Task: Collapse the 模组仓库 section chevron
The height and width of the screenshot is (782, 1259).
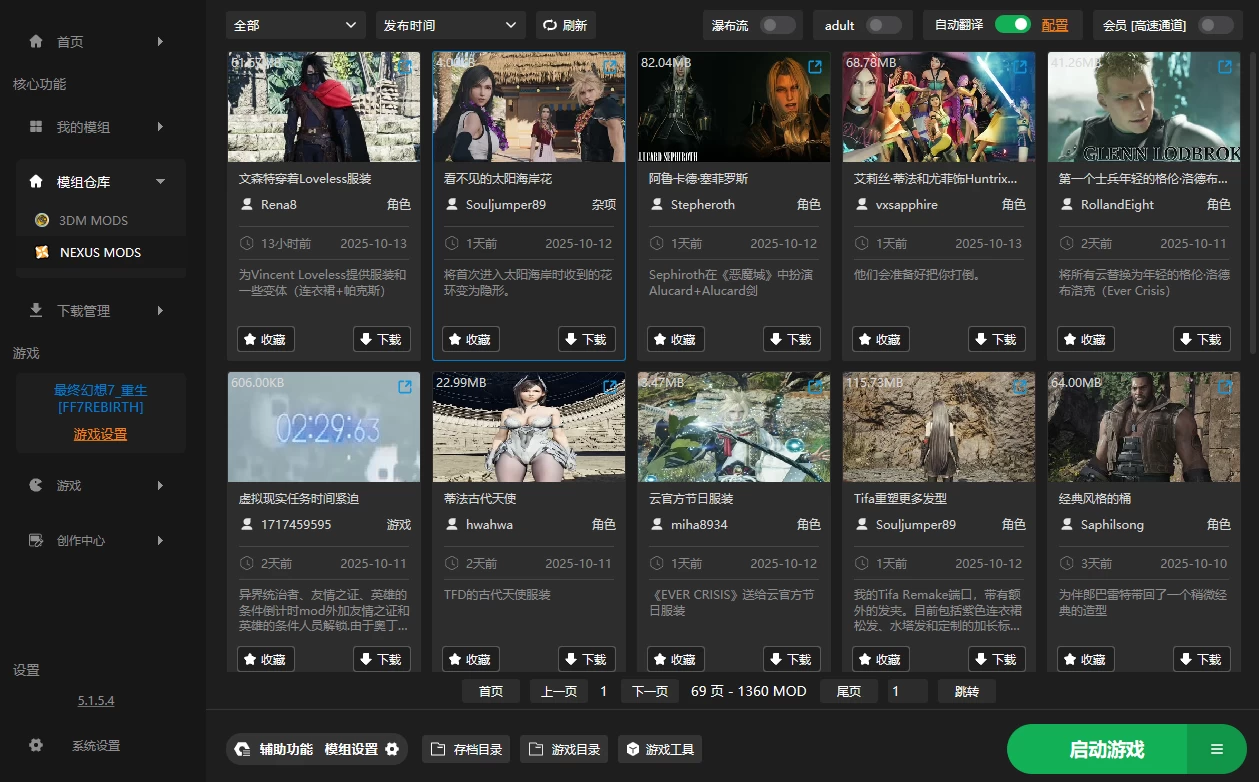Action: [x=160, y=181]
